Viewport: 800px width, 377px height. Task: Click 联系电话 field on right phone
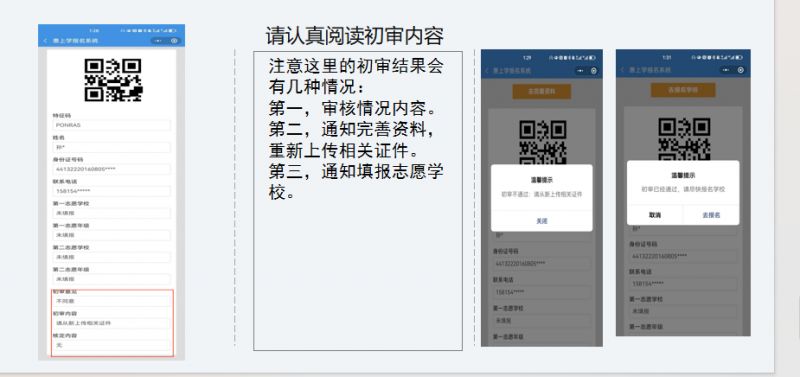(683, 284)
